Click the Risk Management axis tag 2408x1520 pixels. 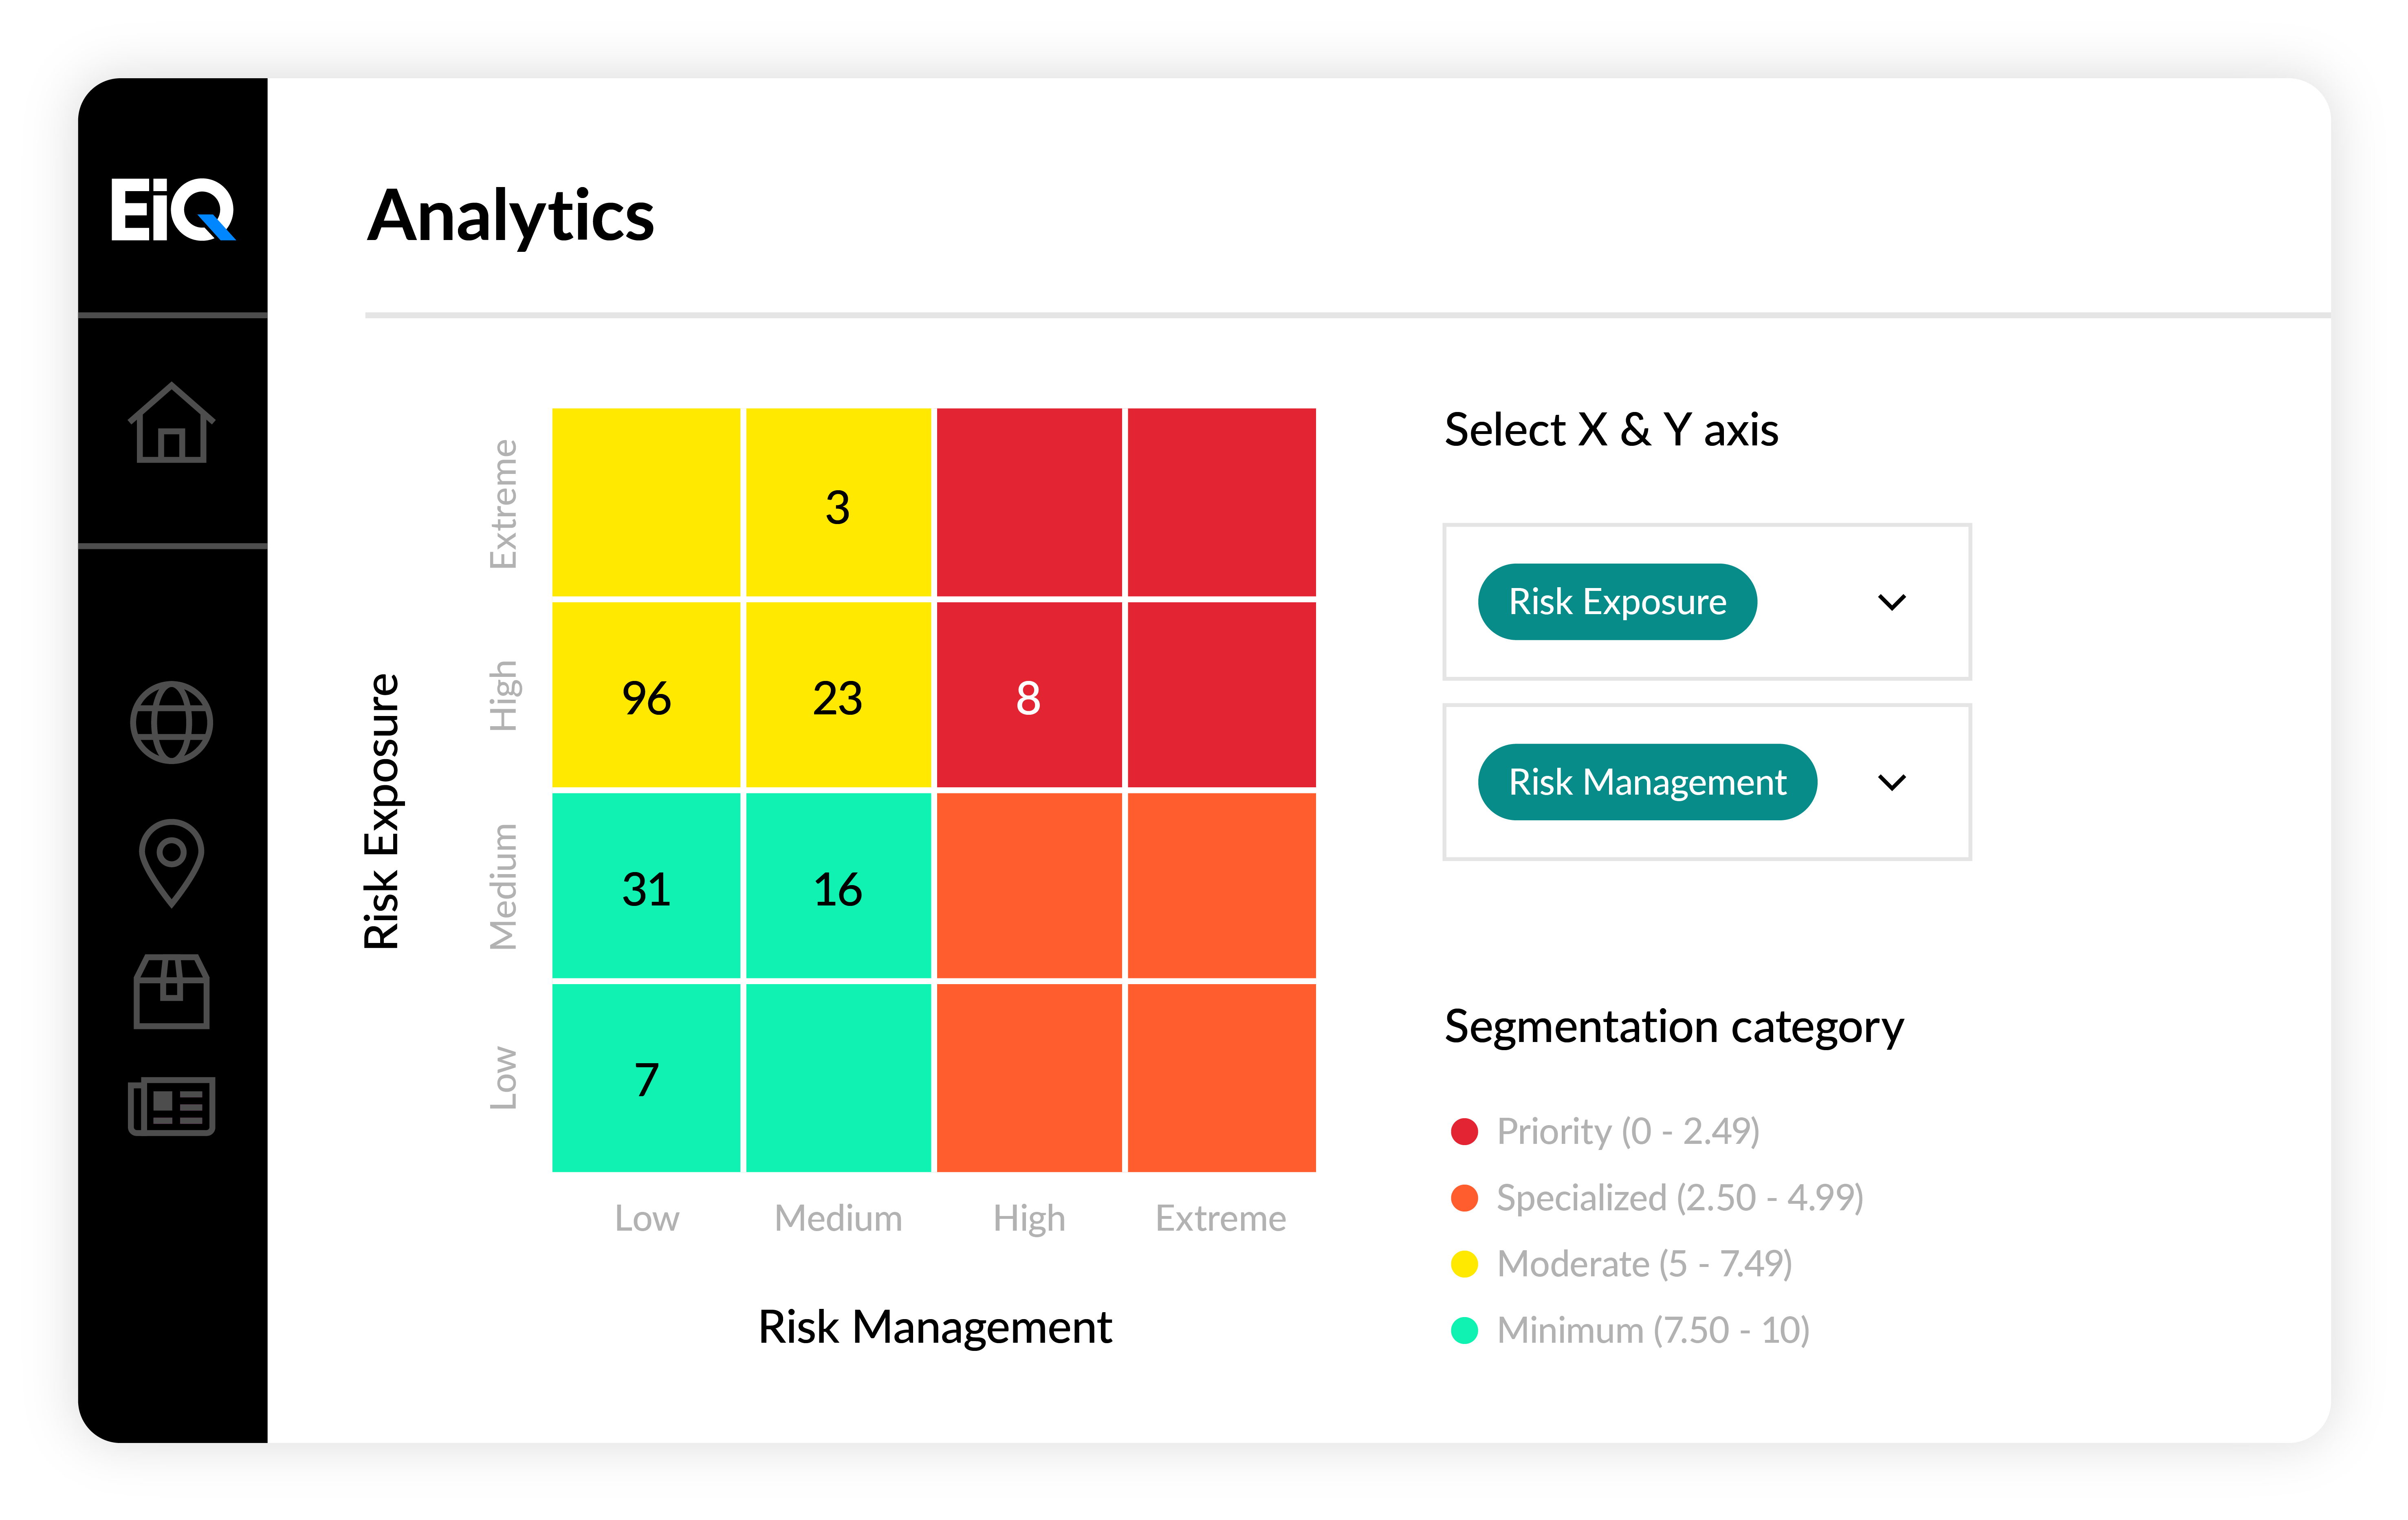(1647, 782)
